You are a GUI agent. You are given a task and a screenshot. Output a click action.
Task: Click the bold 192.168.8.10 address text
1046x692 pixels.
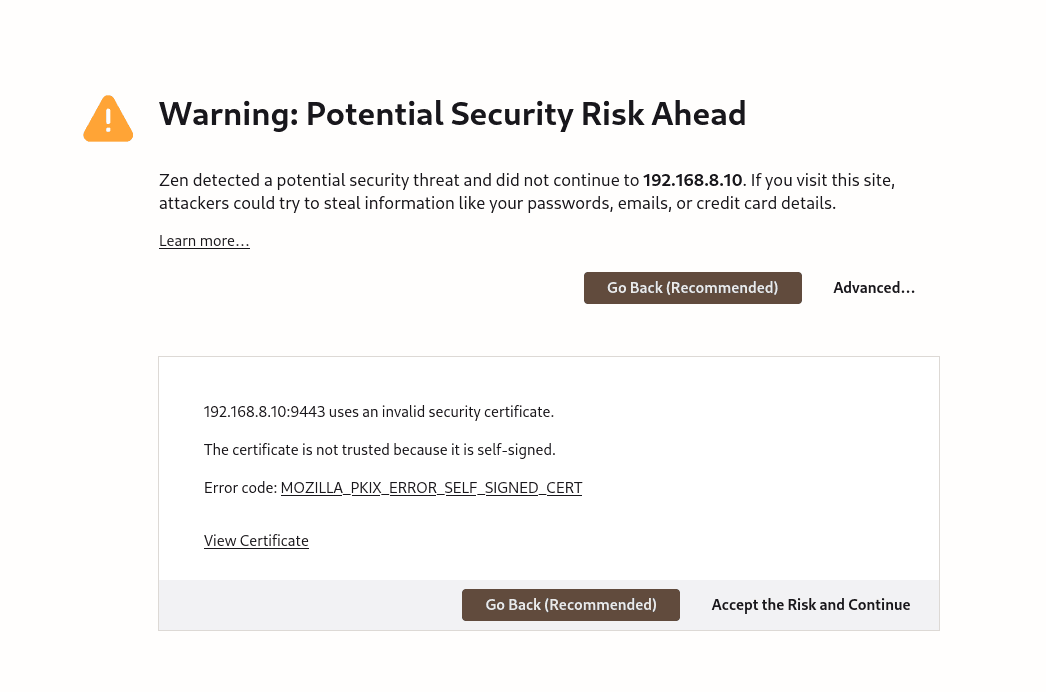(x=692, y=180)
